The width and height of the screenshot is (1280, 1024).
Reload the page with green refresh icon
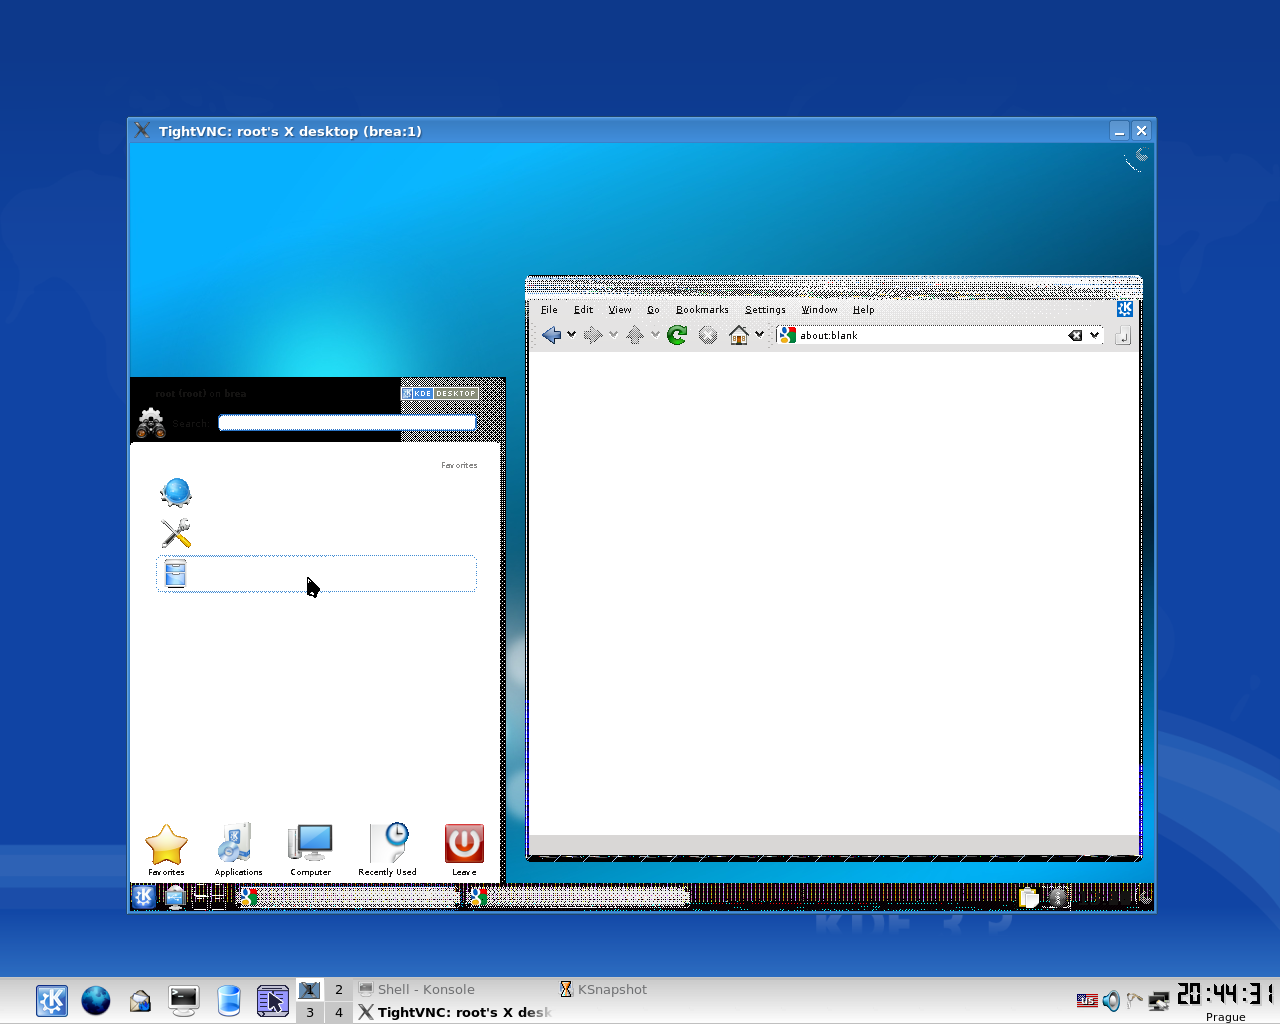[677, 335]
